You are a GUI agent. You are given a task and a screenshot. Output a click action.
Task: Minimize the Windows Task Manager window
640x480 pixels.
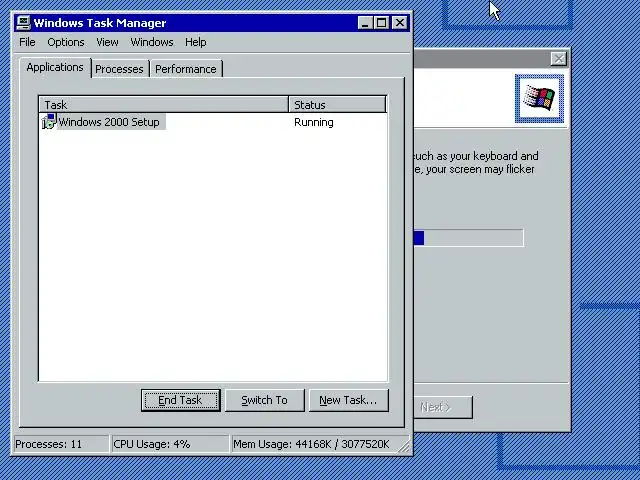click(365, 23)
